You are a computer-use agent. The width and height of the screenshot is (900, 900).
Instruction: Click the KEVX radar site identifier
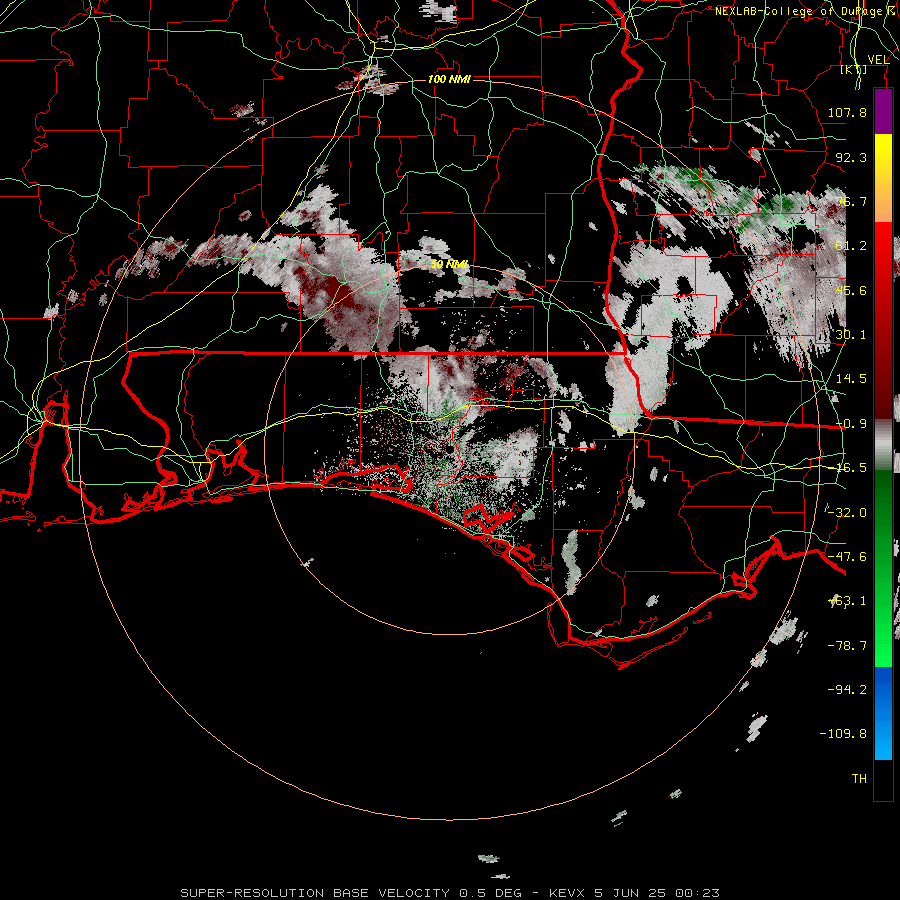point(567,893)
